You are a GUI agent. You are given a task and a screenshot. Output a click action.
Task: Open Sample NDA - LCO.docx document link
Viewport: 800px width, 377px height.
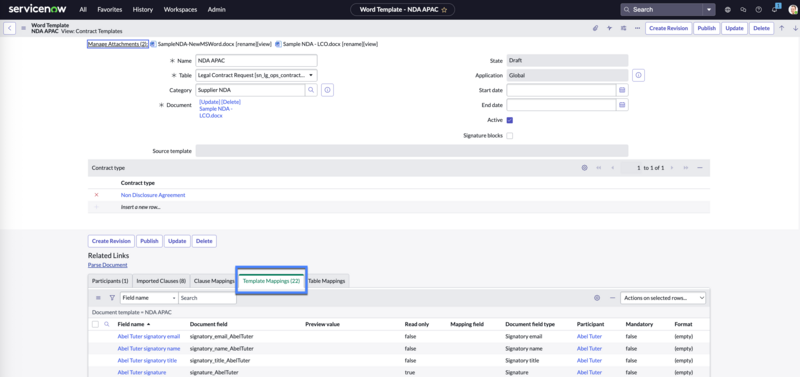pyautogui.click(x=216, y=112)
